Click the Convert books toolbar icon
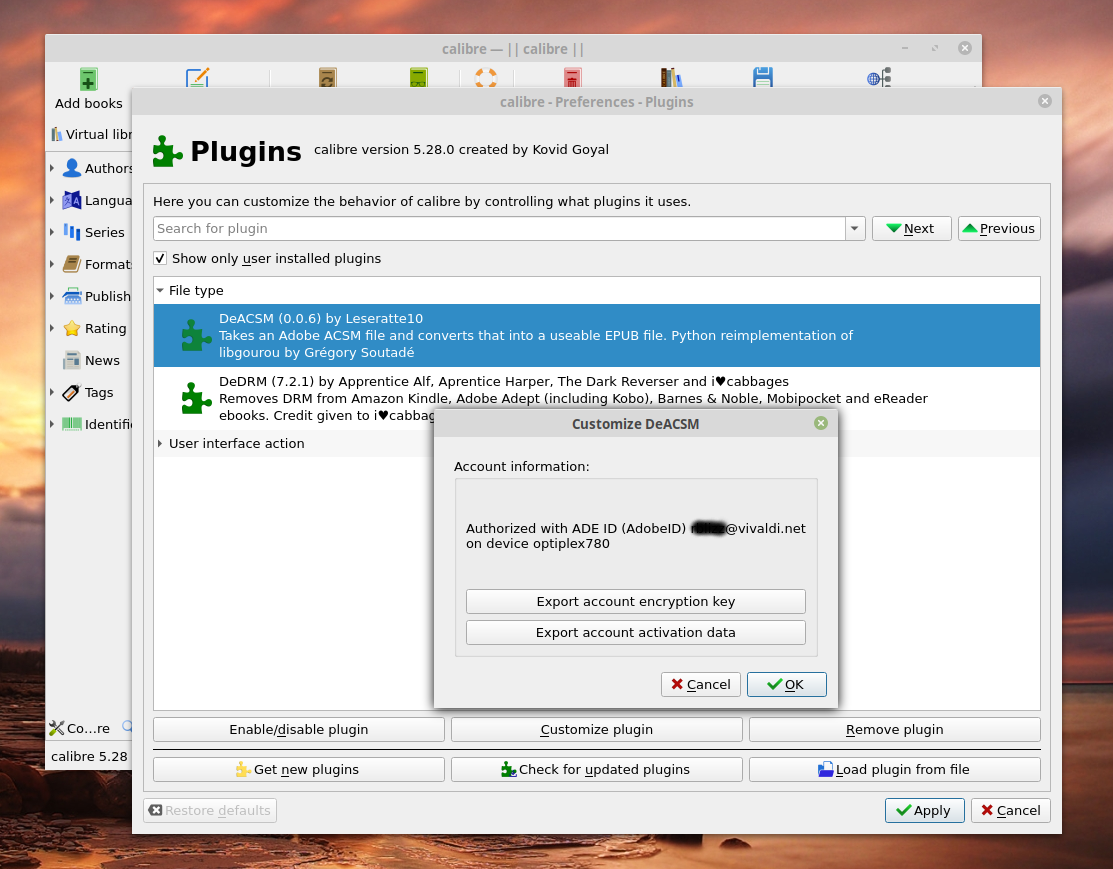 click(x=327, y=77)
